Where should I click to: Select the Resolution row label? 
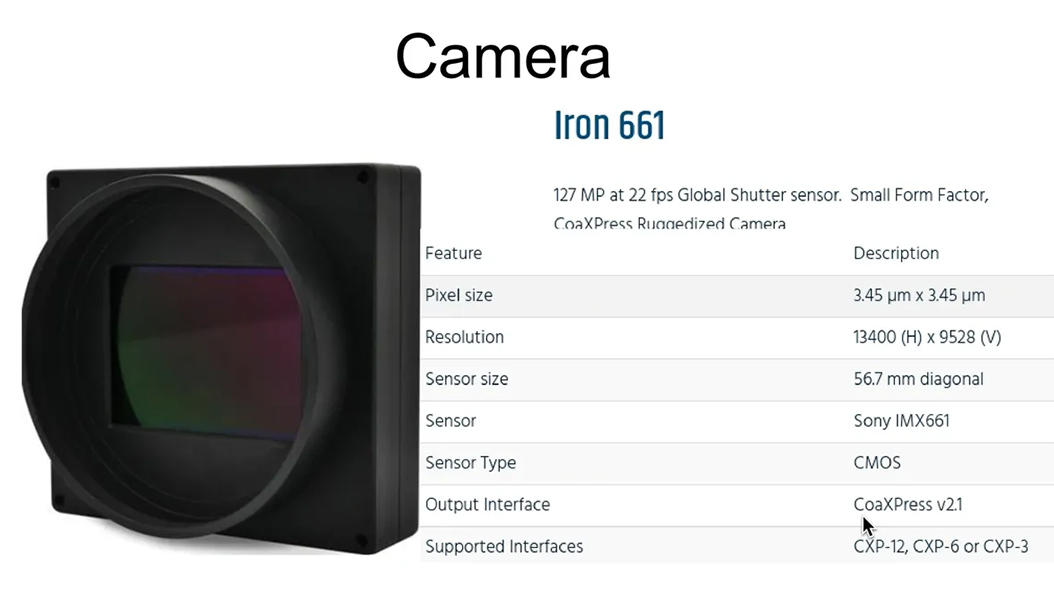[464, 337]
